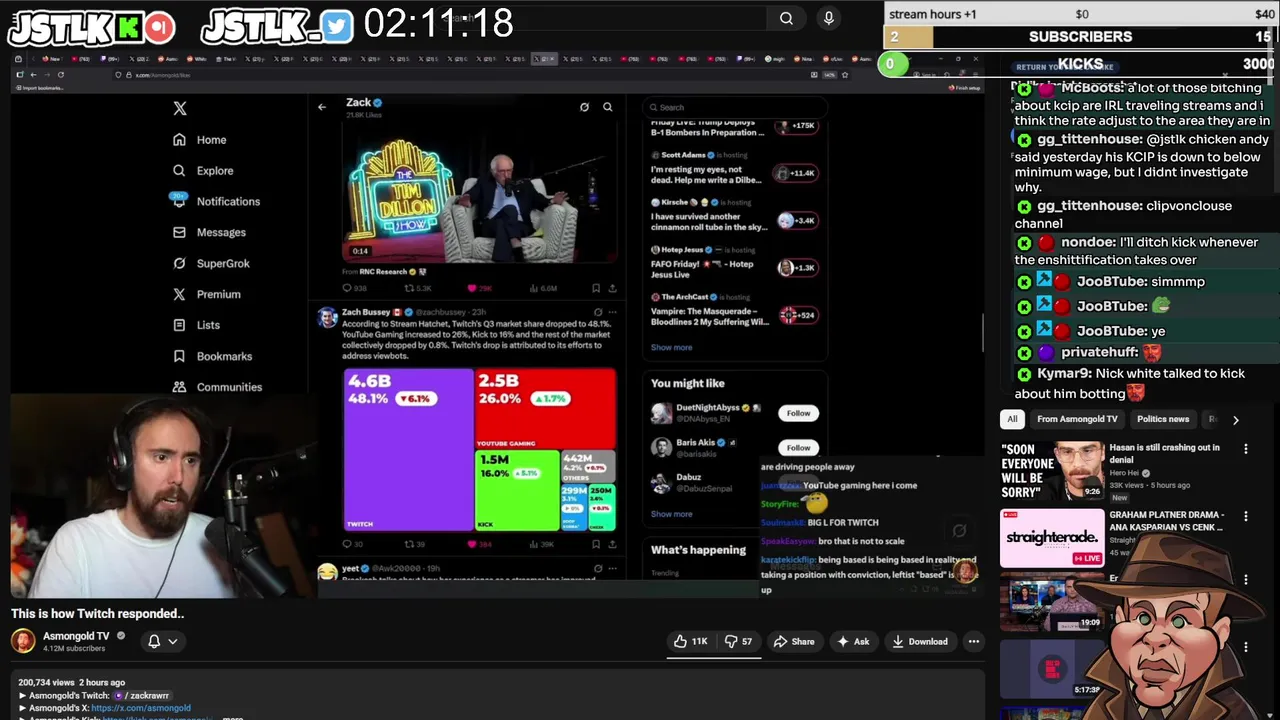1280x720 pixels.
Task: Play the Tim Dillon Show clip in the tweet
Action: 480,191
